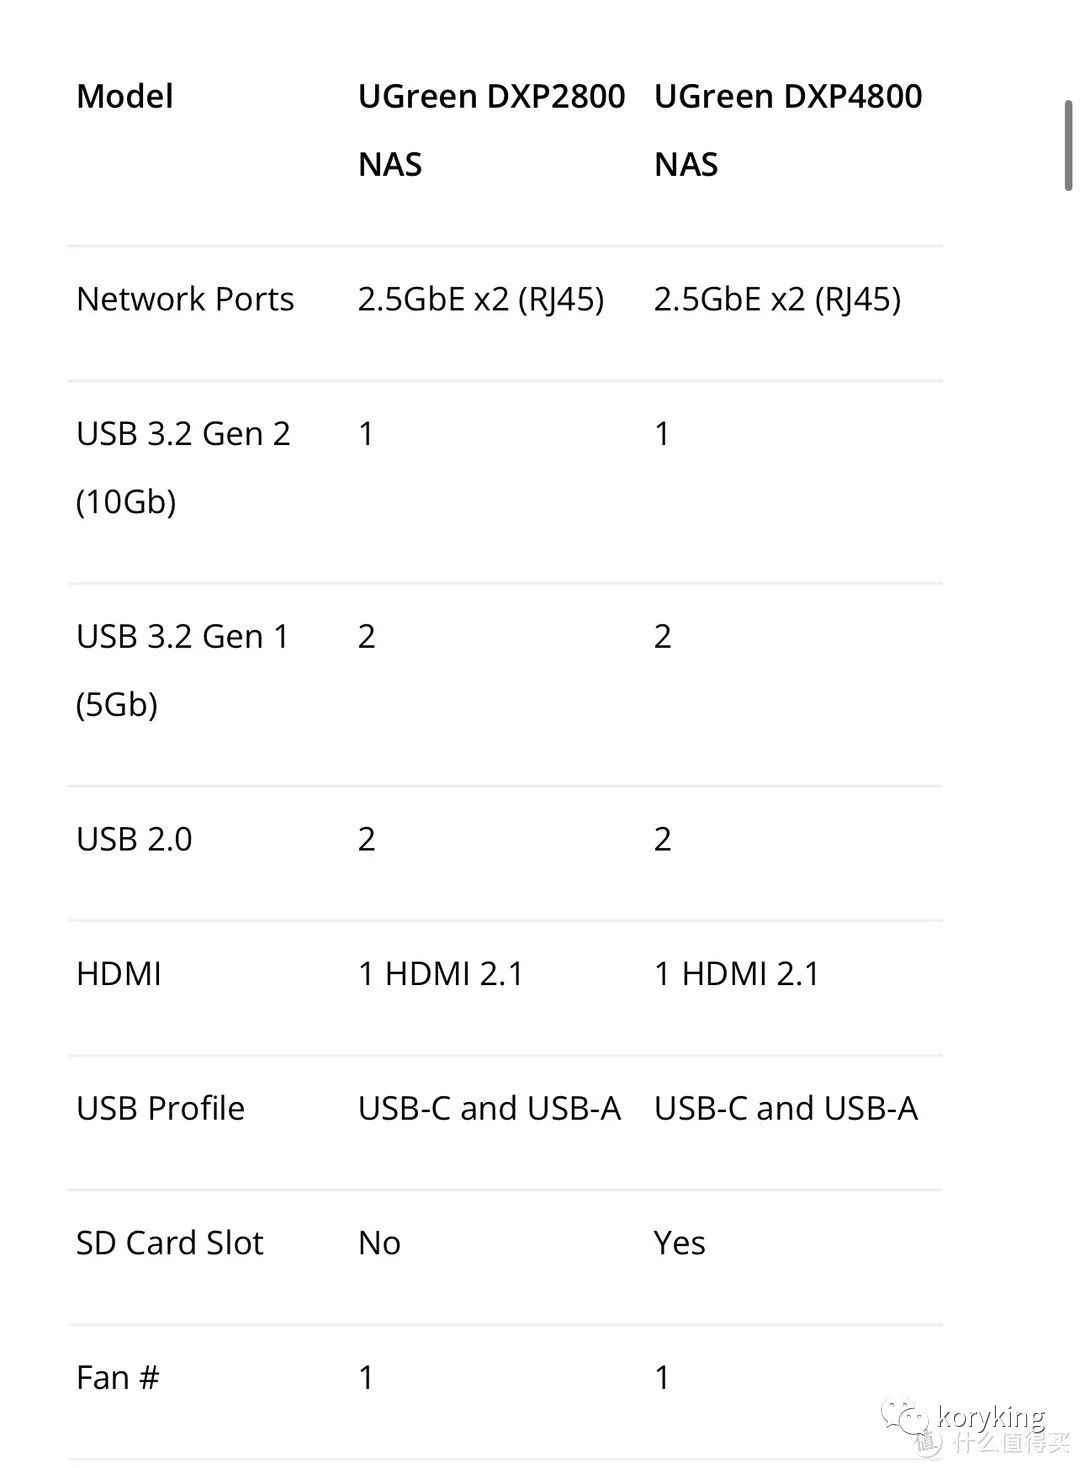Click the "Yes" SD card value
Screen dimensions: 1080x1468
(679, 1243)
